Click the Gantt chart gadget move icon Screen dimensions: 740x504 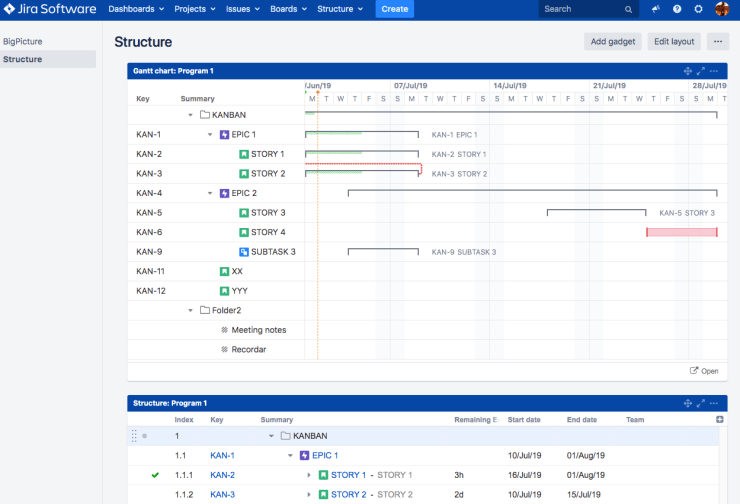pos(687,71)
